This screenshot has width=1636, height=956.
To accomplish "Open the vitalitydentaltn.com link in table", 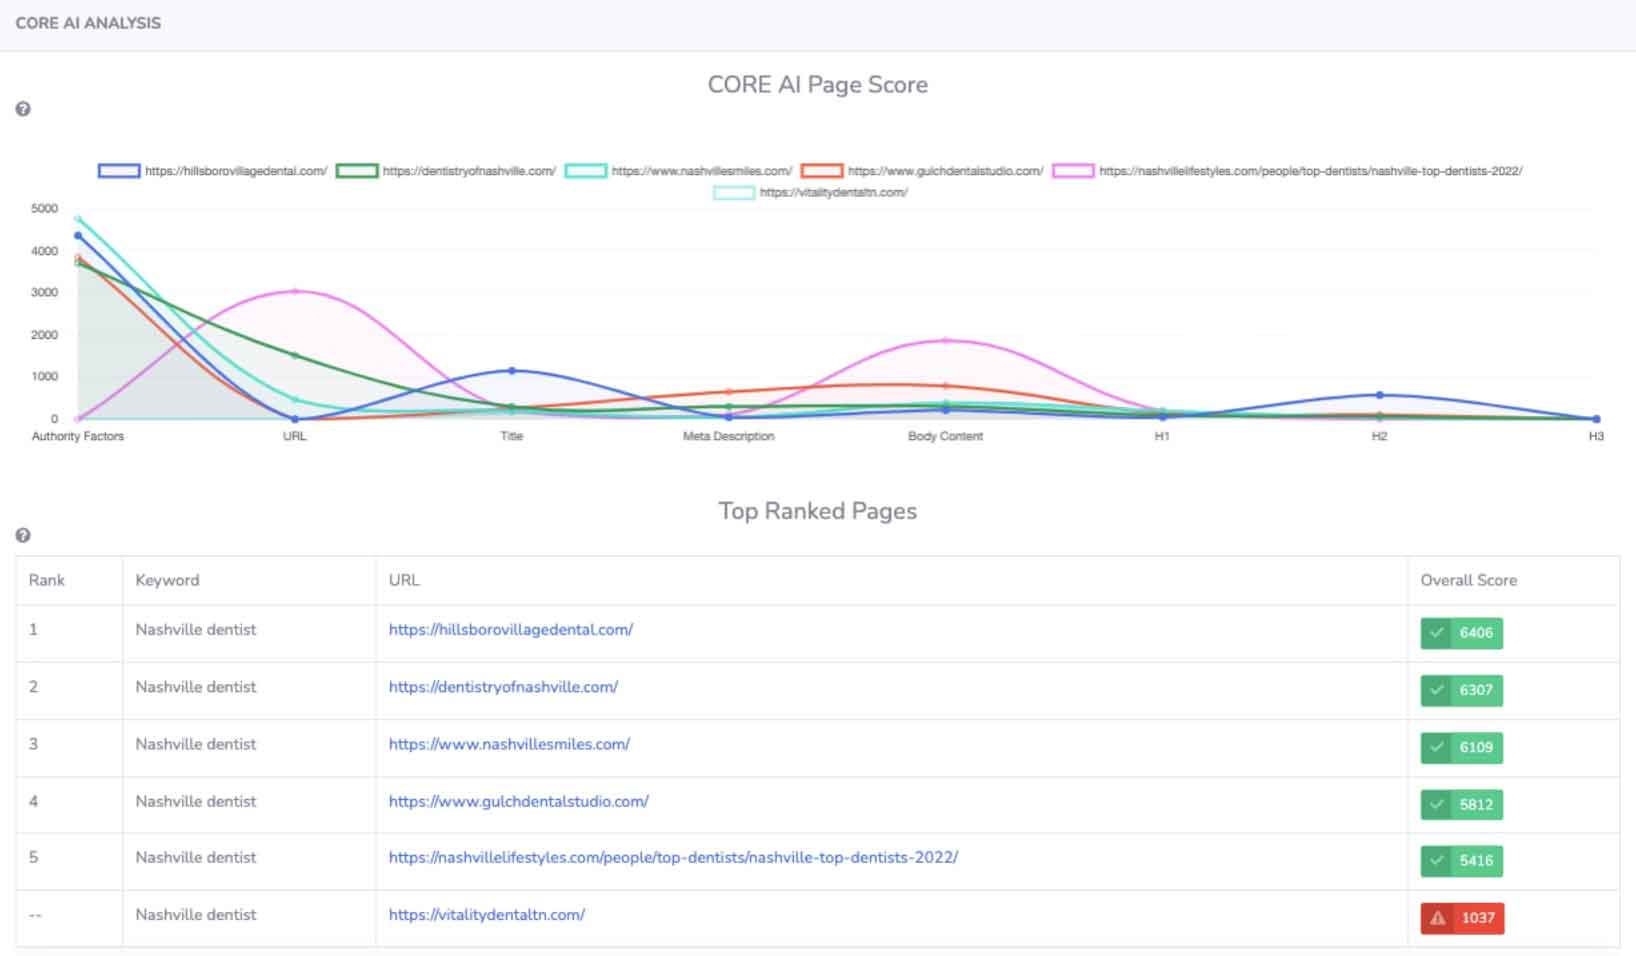I will pyautogui.click(x=487, y=914).
